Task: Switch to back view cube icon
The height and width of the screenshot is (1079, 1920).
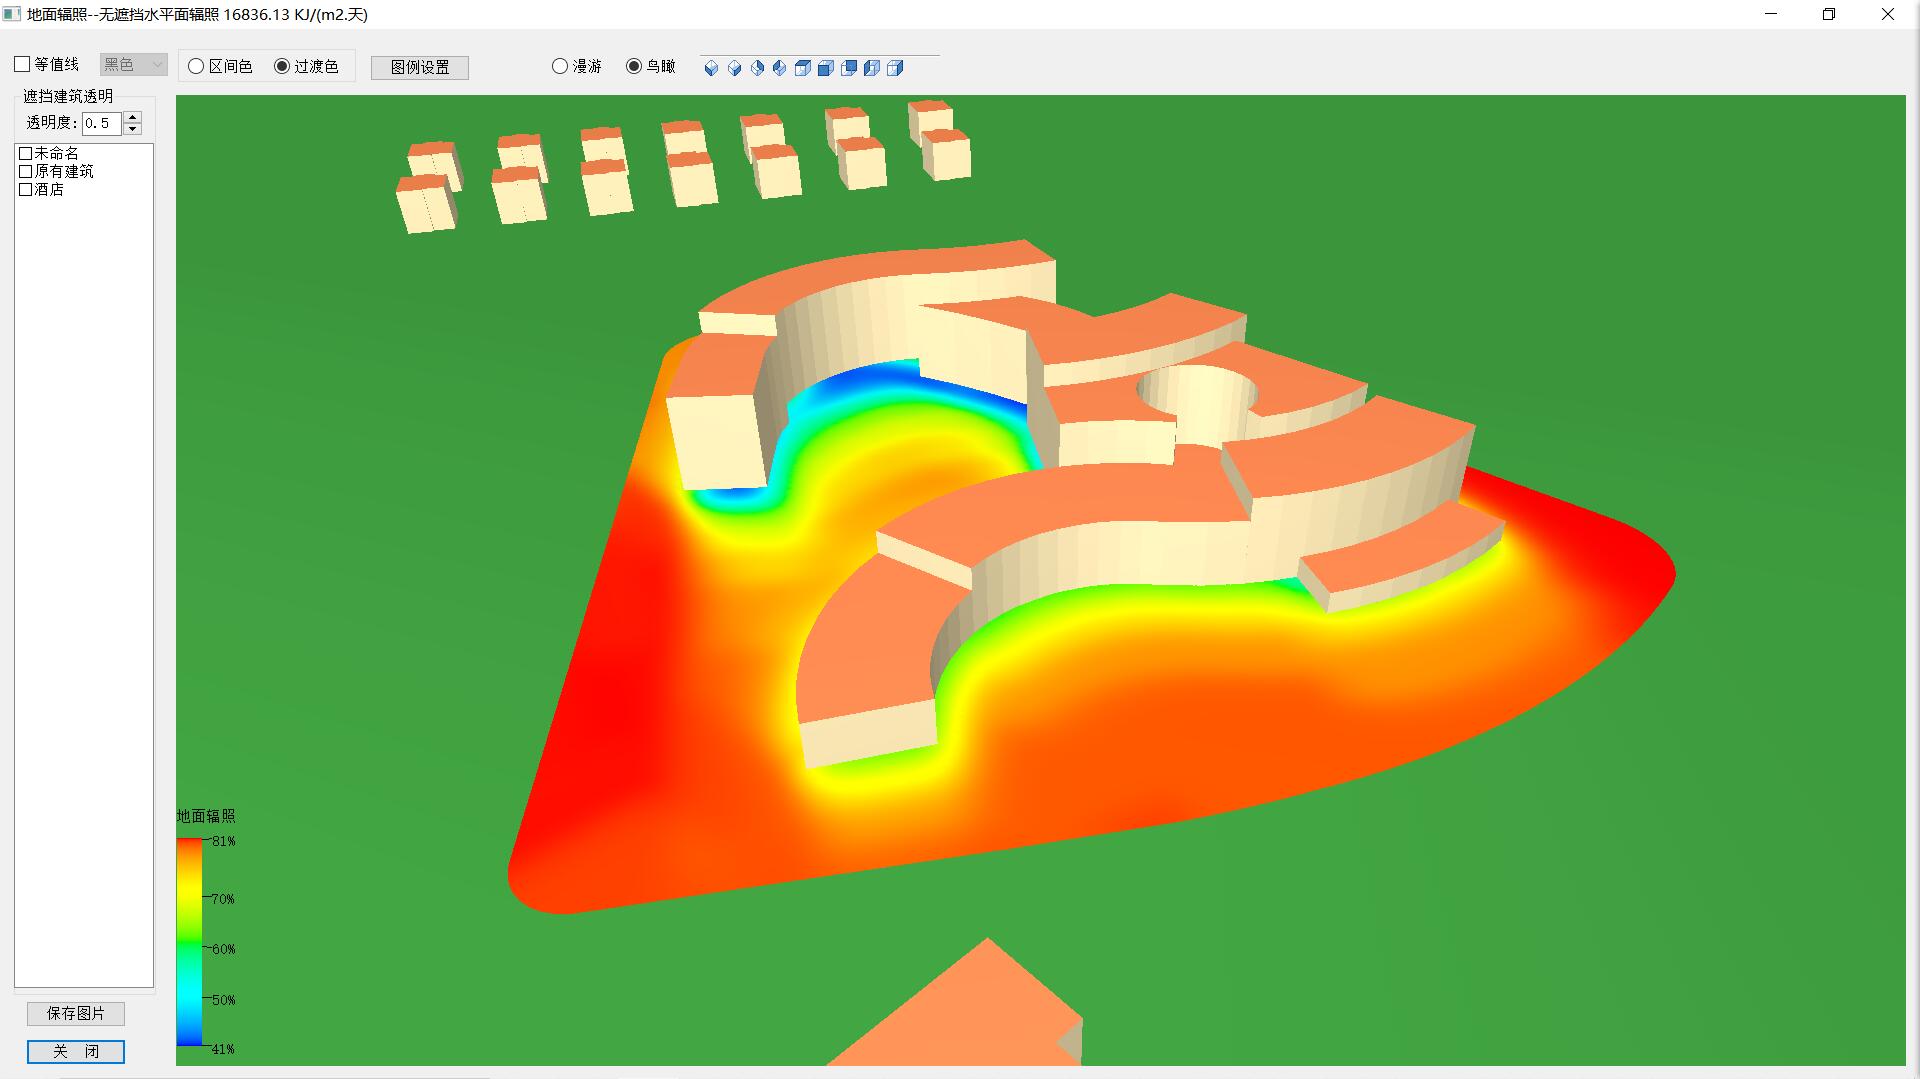Action: point(849,68)
